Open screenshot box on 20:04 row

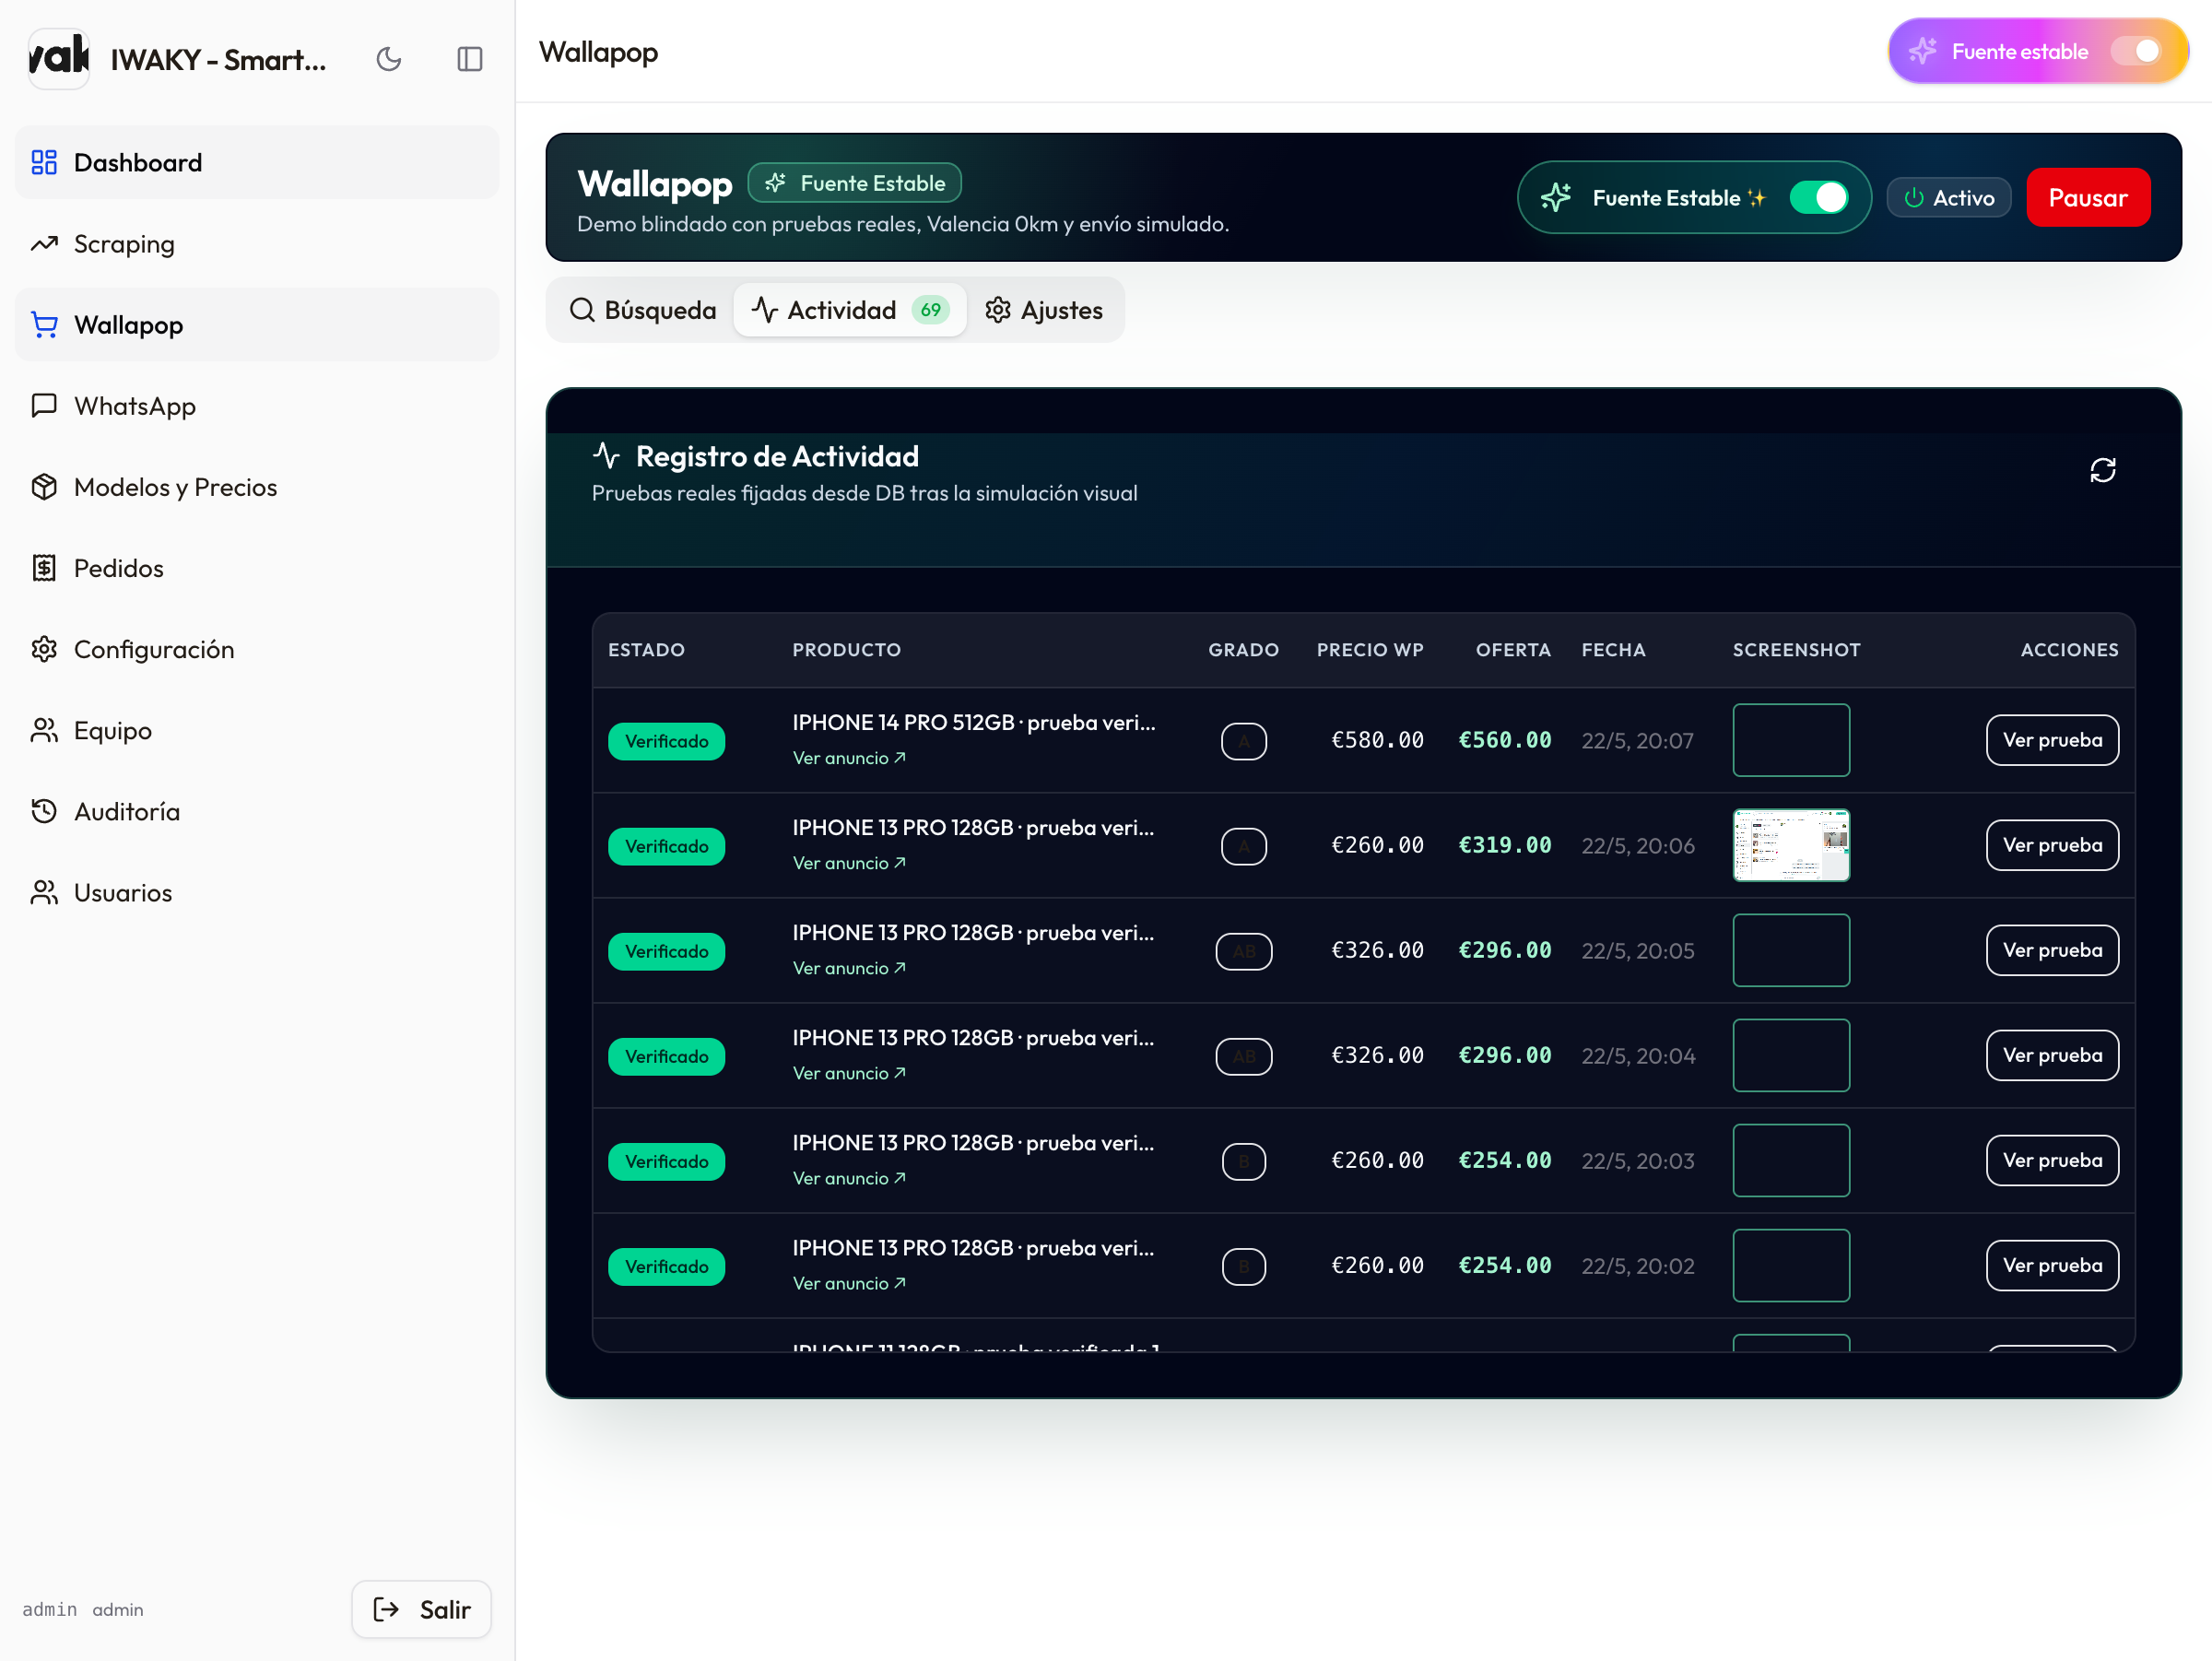(x=1790, y=1055)
